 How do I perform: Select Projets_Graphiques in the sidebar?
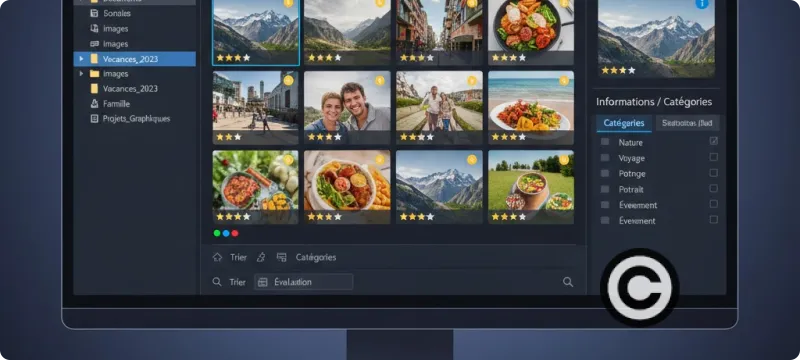point(135,118)
